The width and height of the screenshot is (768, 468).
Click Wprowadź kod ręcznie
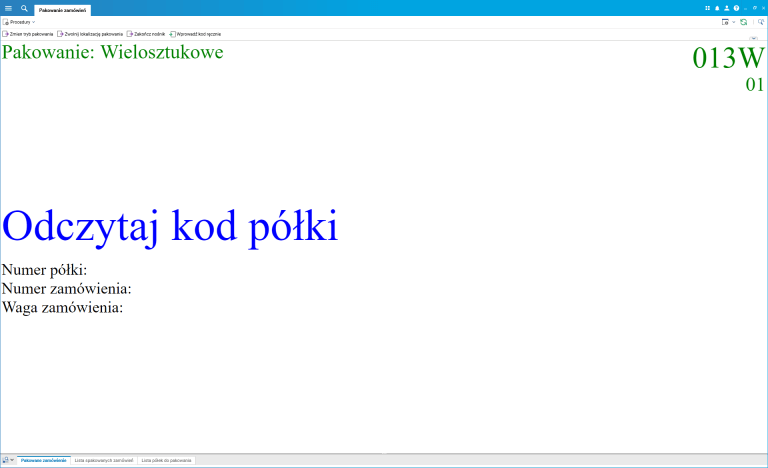[195, 34]
